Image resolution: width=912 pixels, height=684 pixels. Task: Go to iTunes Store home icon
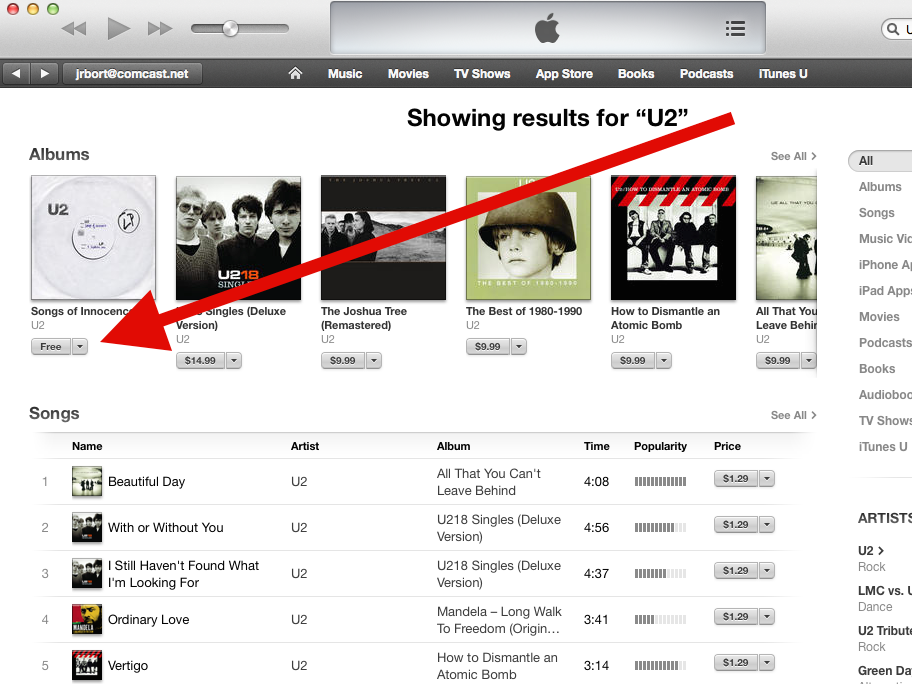click(x=295, y=73)
